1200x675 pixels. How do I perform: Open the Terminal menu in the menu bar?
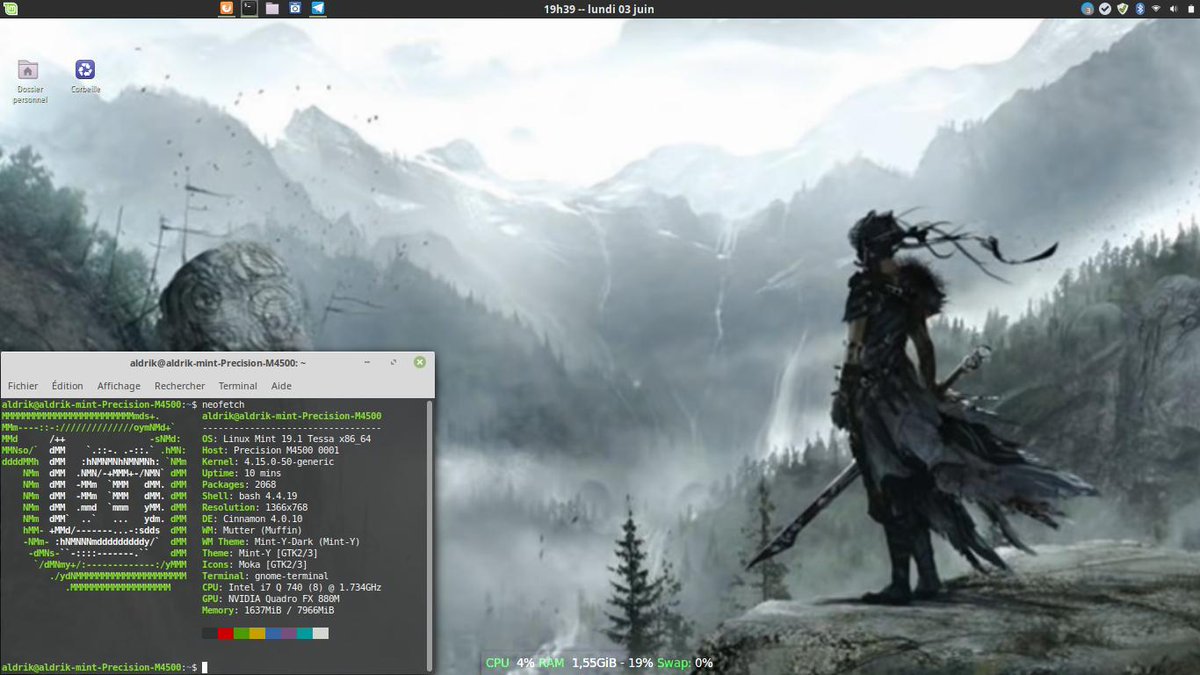click(237, 385)
